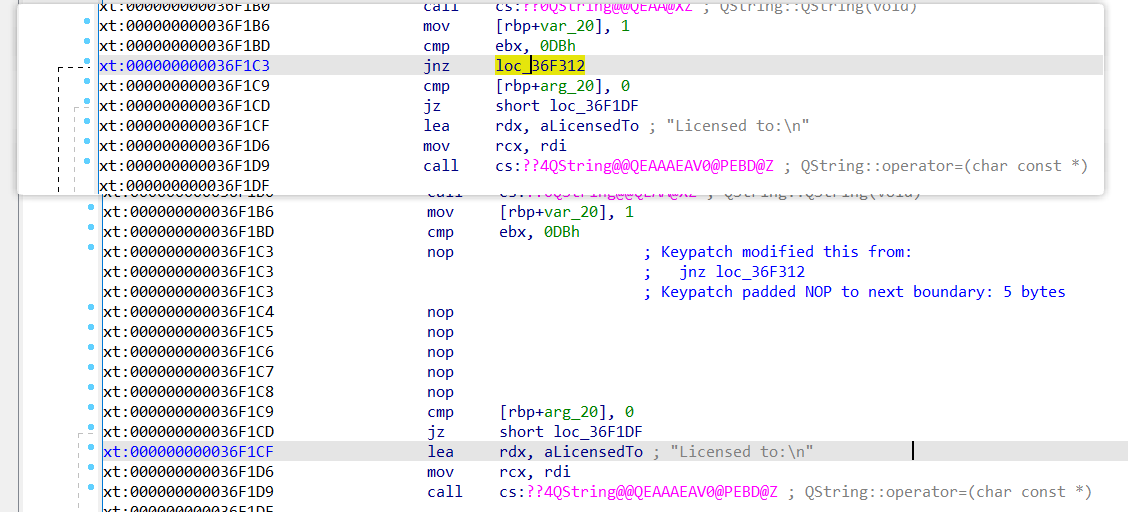Click aLicensedTo operand in the highlighted lower row
Viewport: 1128px width, 512px height.
593,452
